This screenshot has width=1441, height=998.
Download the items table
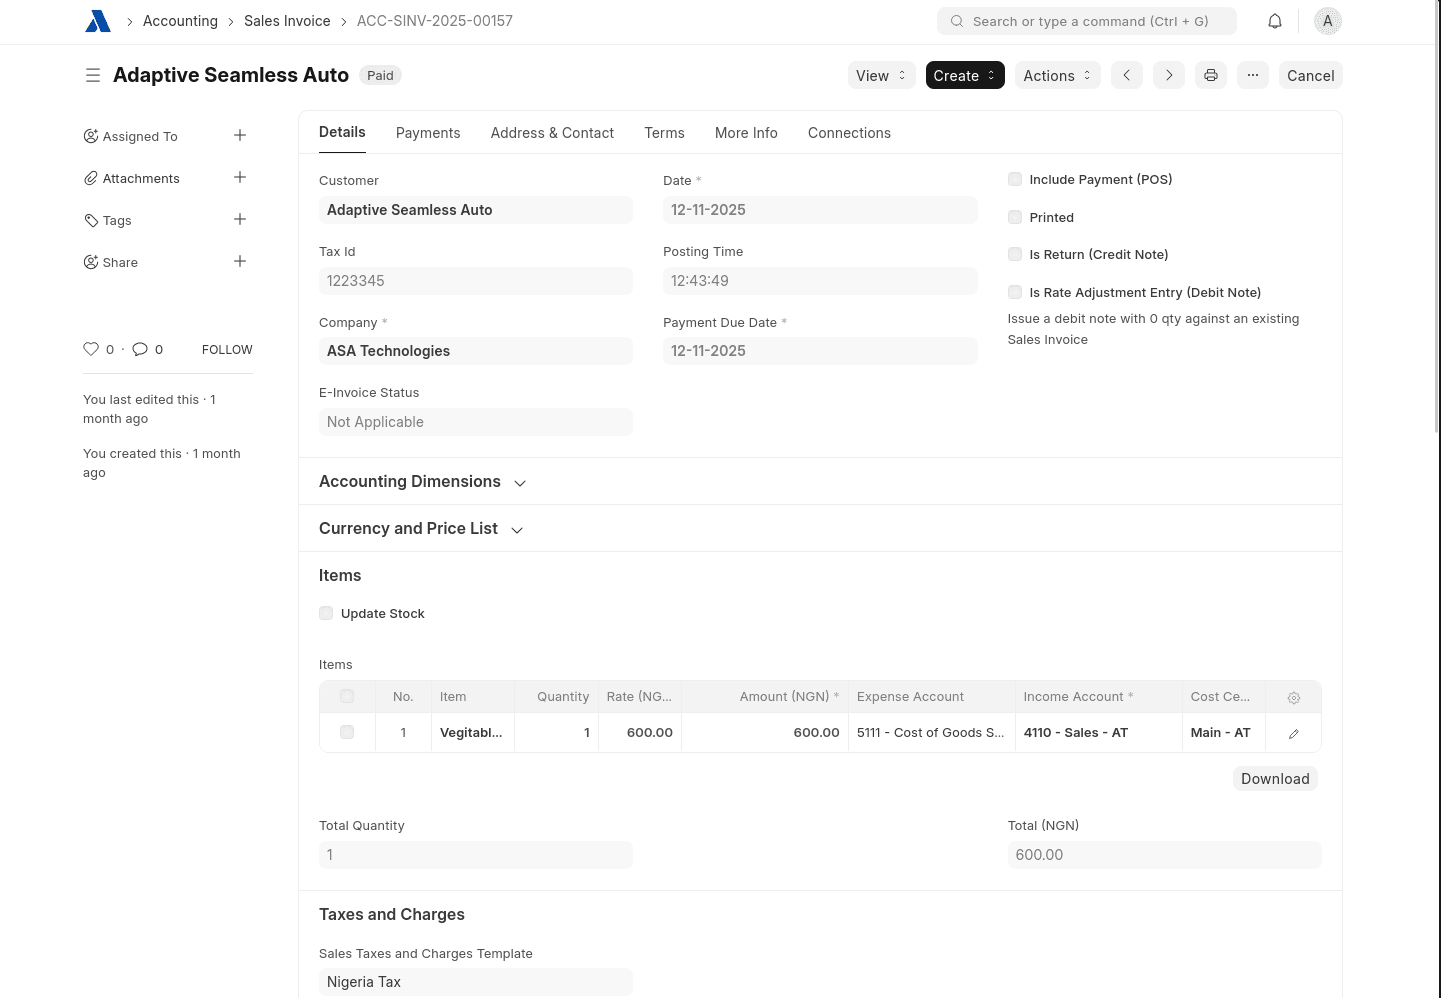1274,779
